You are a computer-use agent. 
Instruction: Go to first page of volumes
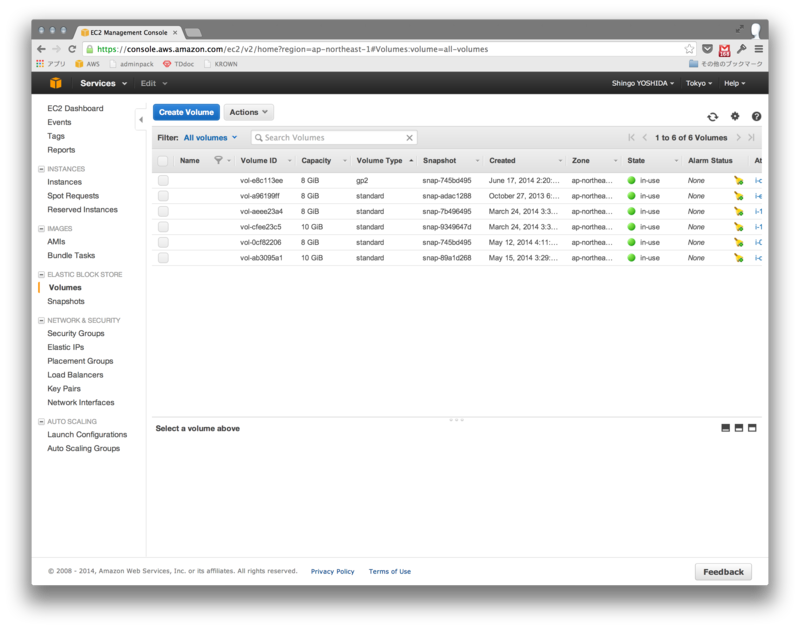tap(632, 138)
